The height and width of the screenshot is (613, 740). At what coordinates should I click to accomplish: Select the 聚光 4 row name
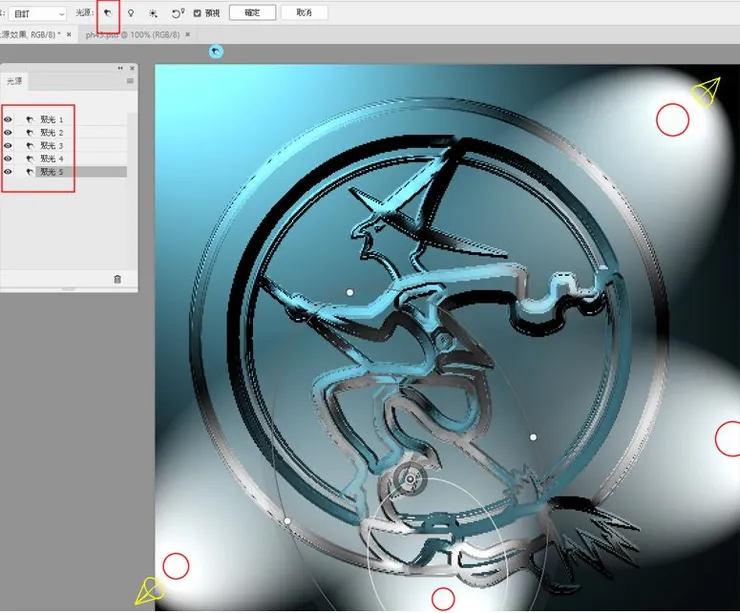(51, 159)
